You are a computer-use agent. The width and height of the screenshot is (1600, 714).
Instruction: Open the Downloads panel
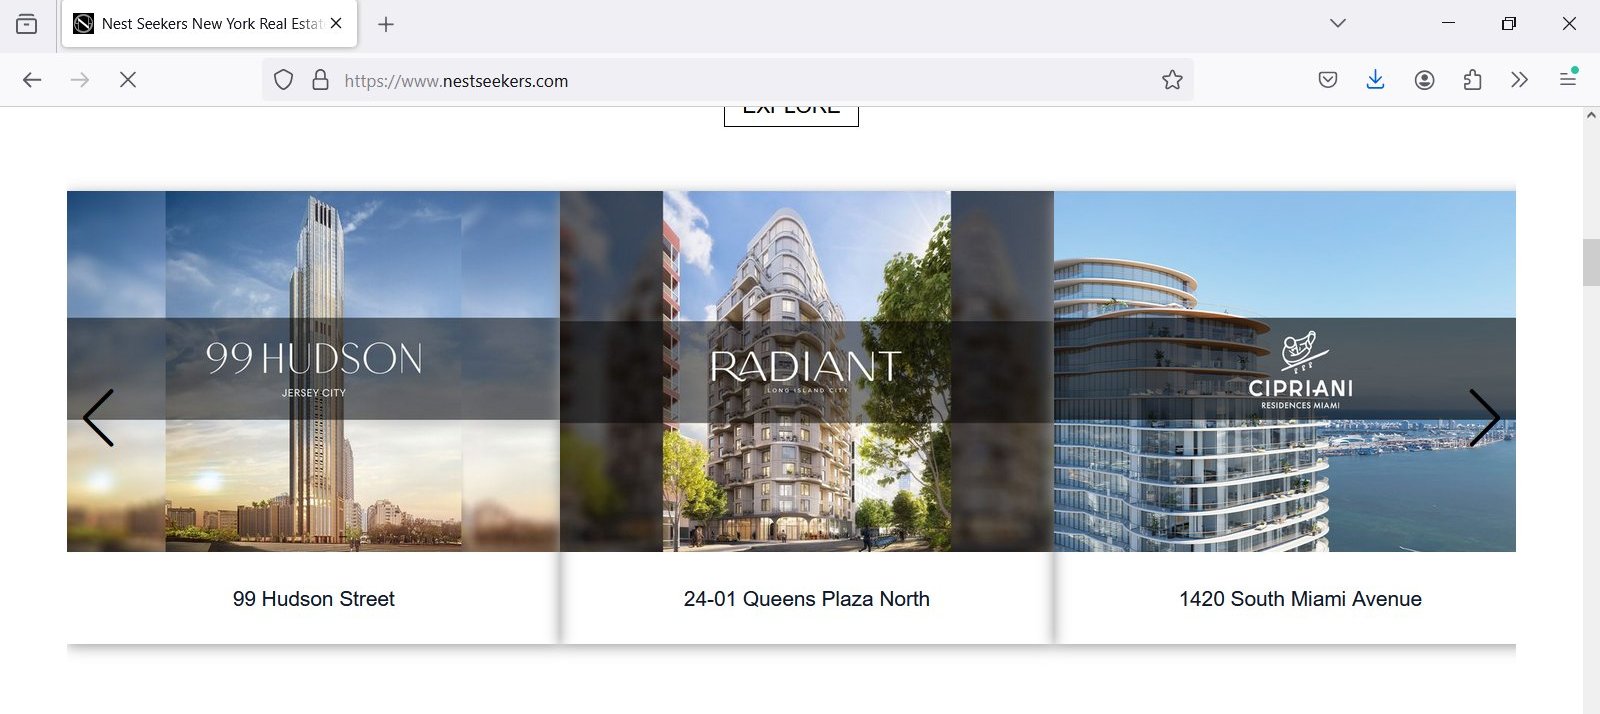[x=1376, y=80]
